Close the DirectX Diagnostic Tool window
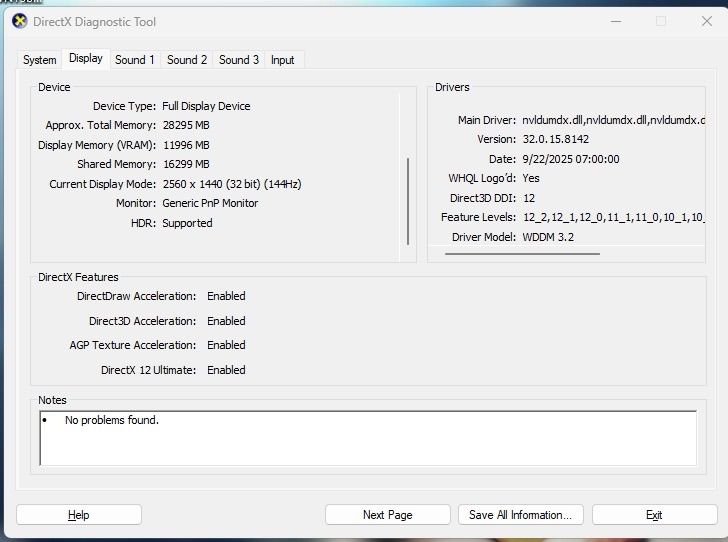Screen dimensions: 728x542 pyautogui.click(x=704, y=22)
